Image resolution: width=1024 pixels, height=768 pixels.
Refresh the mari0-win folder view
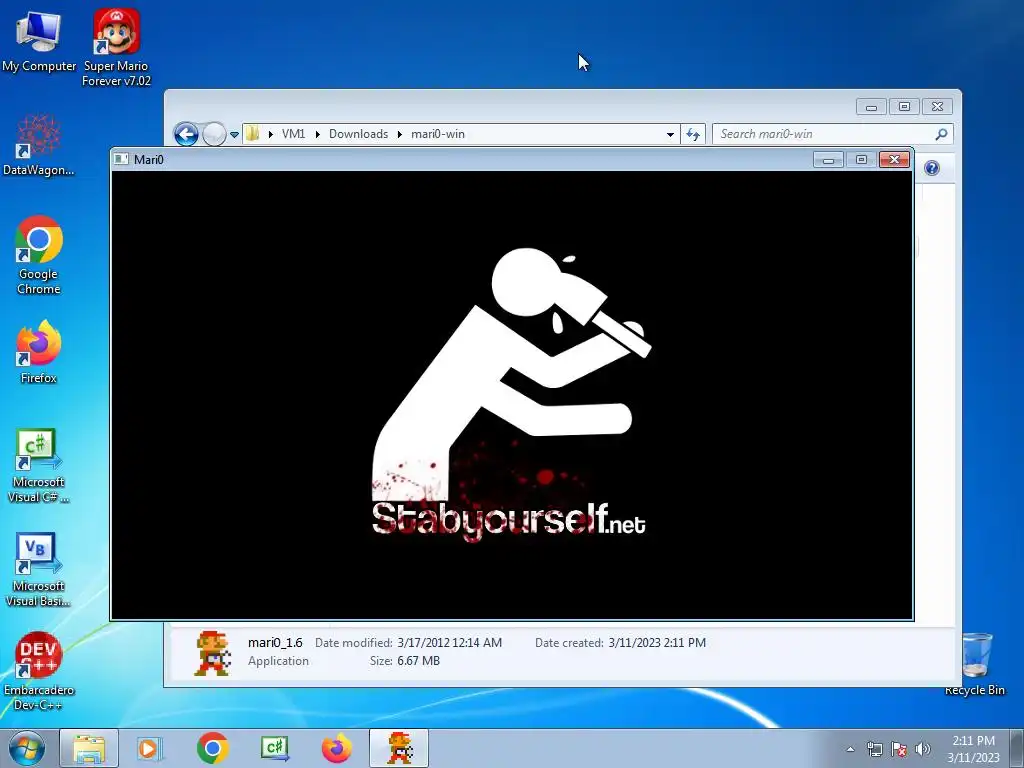click(x=693, y=135)
